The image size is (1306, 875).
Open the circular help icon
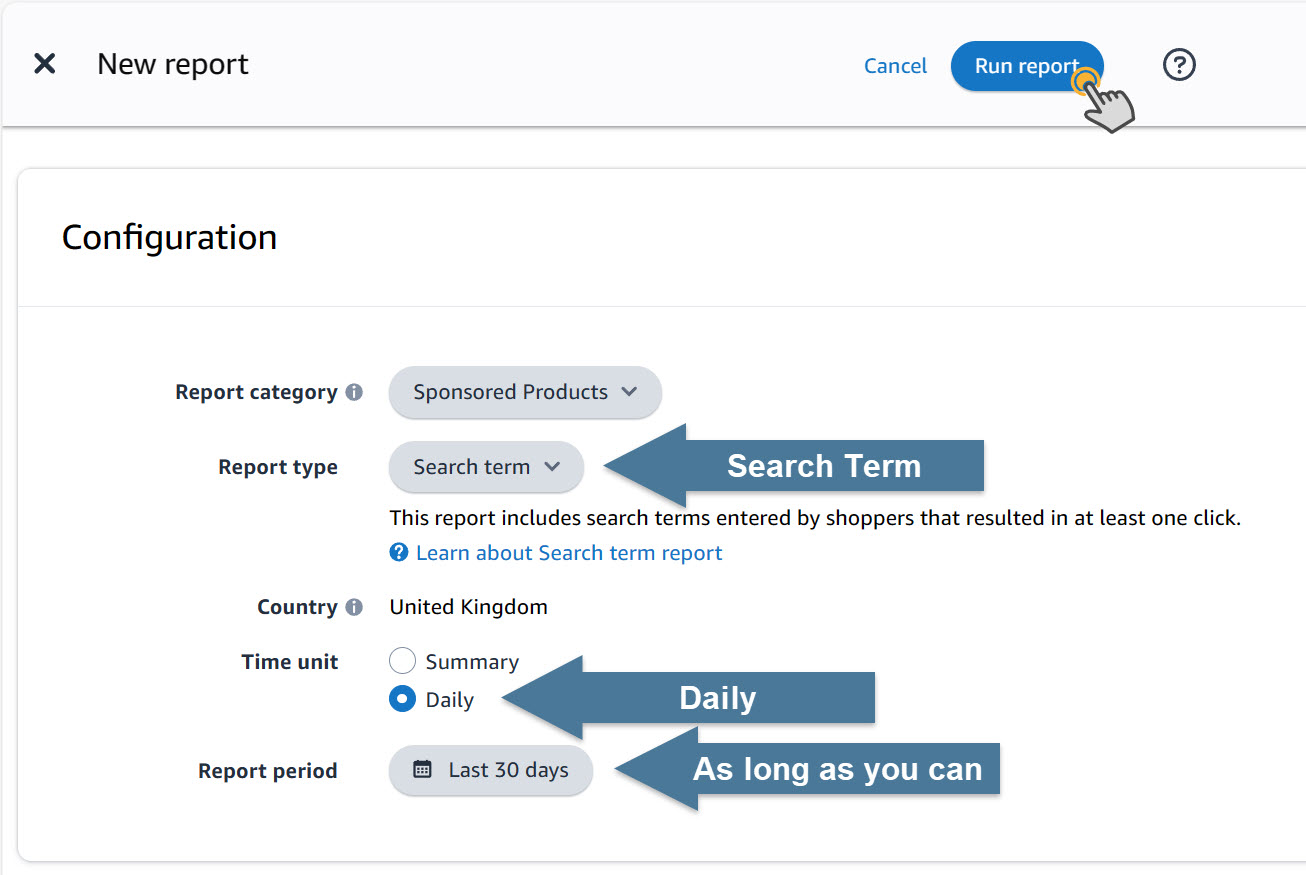click(1178, 64)
